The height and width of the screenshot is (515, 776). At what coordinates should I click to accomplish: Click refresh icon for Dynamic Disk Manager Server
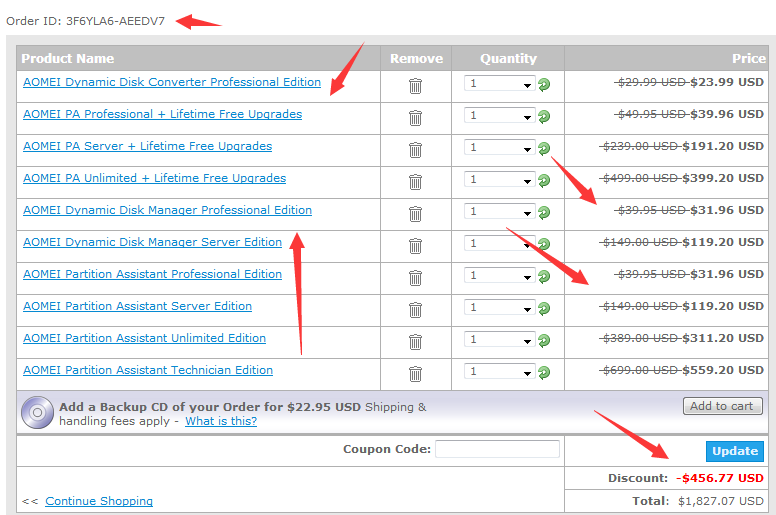(x=544, y=244)
